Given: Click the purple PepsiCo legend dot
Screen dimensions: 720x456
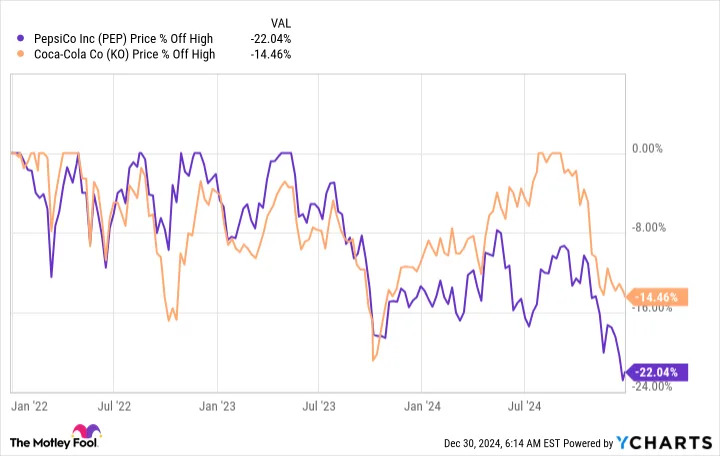Looking at the screenshot, I should 20,39.
